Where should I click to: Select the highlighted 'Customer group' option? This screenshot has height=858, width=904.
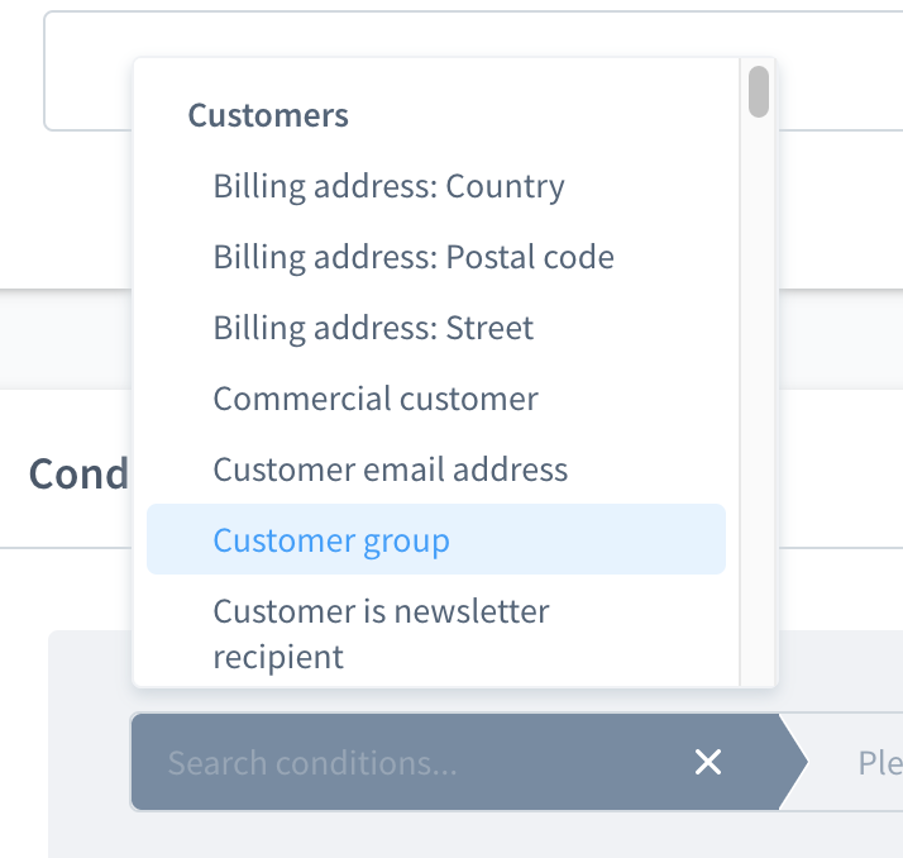point(436,540)
